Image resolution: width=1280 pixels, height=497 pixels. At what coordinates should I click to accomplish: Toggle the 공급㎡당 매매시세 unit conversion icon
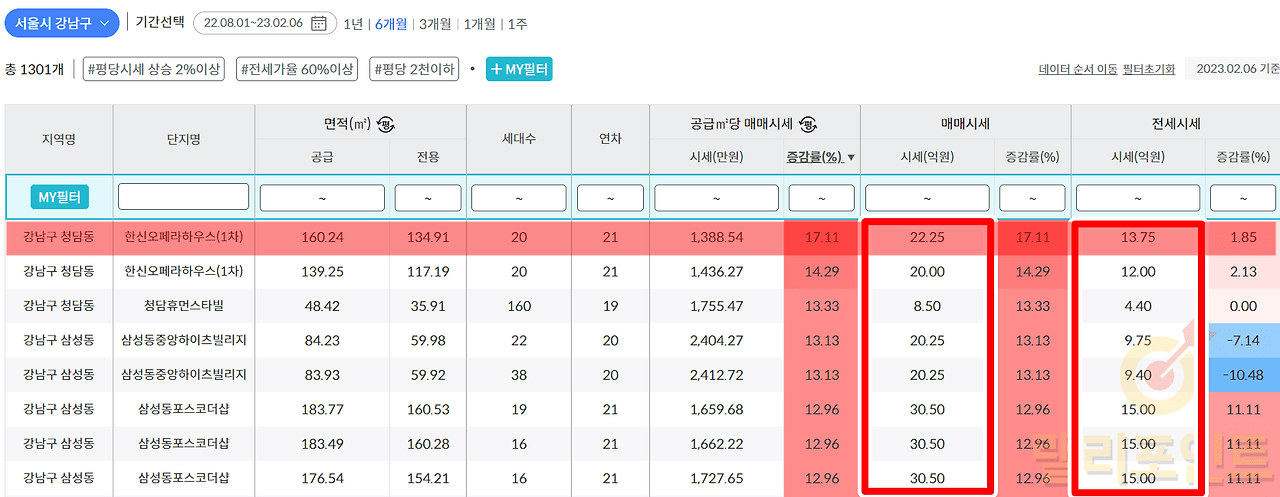pyautogui.click(x=810, y=125)
